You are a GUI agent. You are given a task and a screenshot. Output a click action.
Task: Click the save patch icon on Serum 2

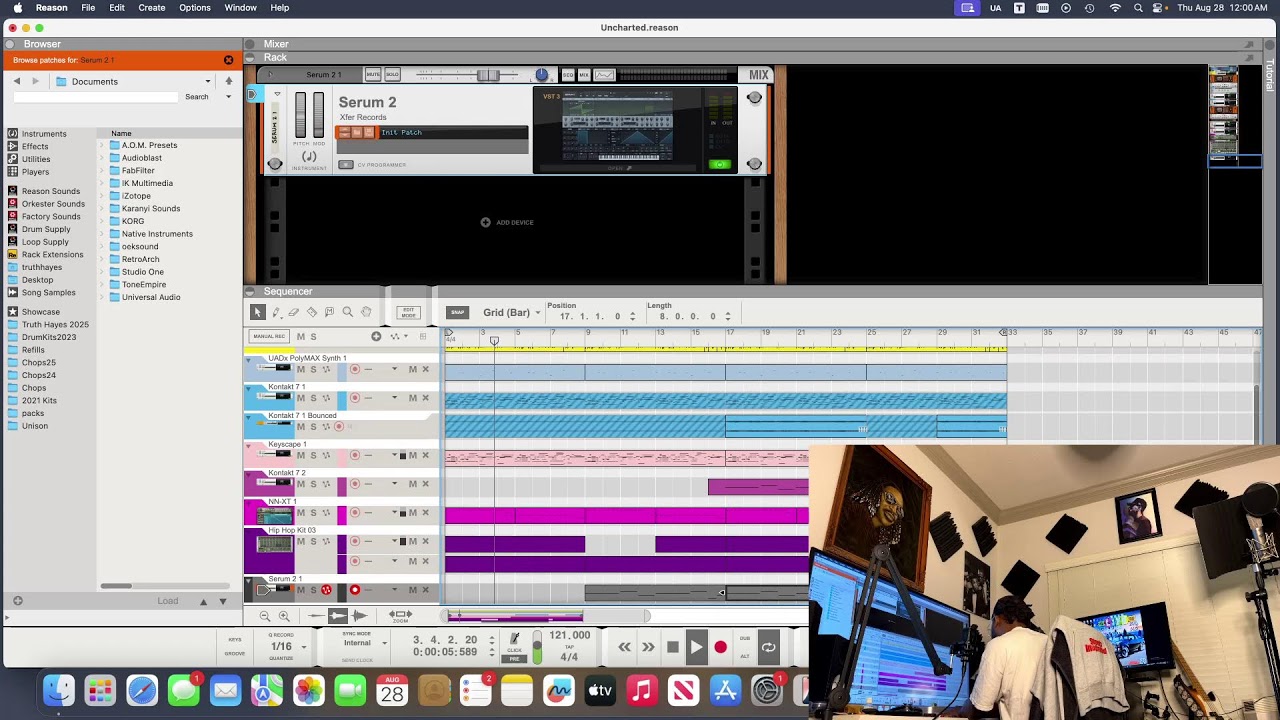368,132
